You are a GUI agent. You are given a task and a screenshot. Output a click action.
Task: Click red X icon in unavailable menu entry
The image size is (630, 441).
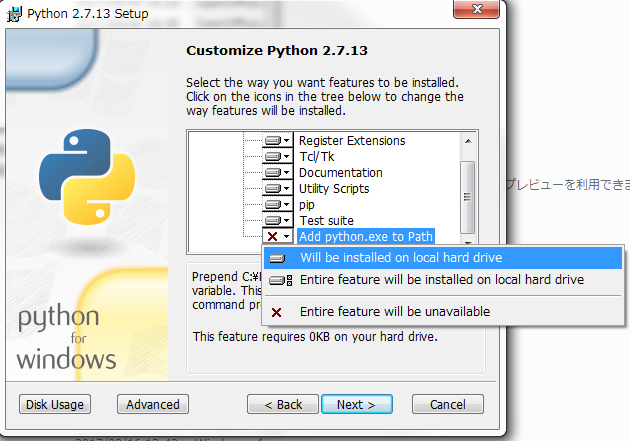[x=276, y=312]
